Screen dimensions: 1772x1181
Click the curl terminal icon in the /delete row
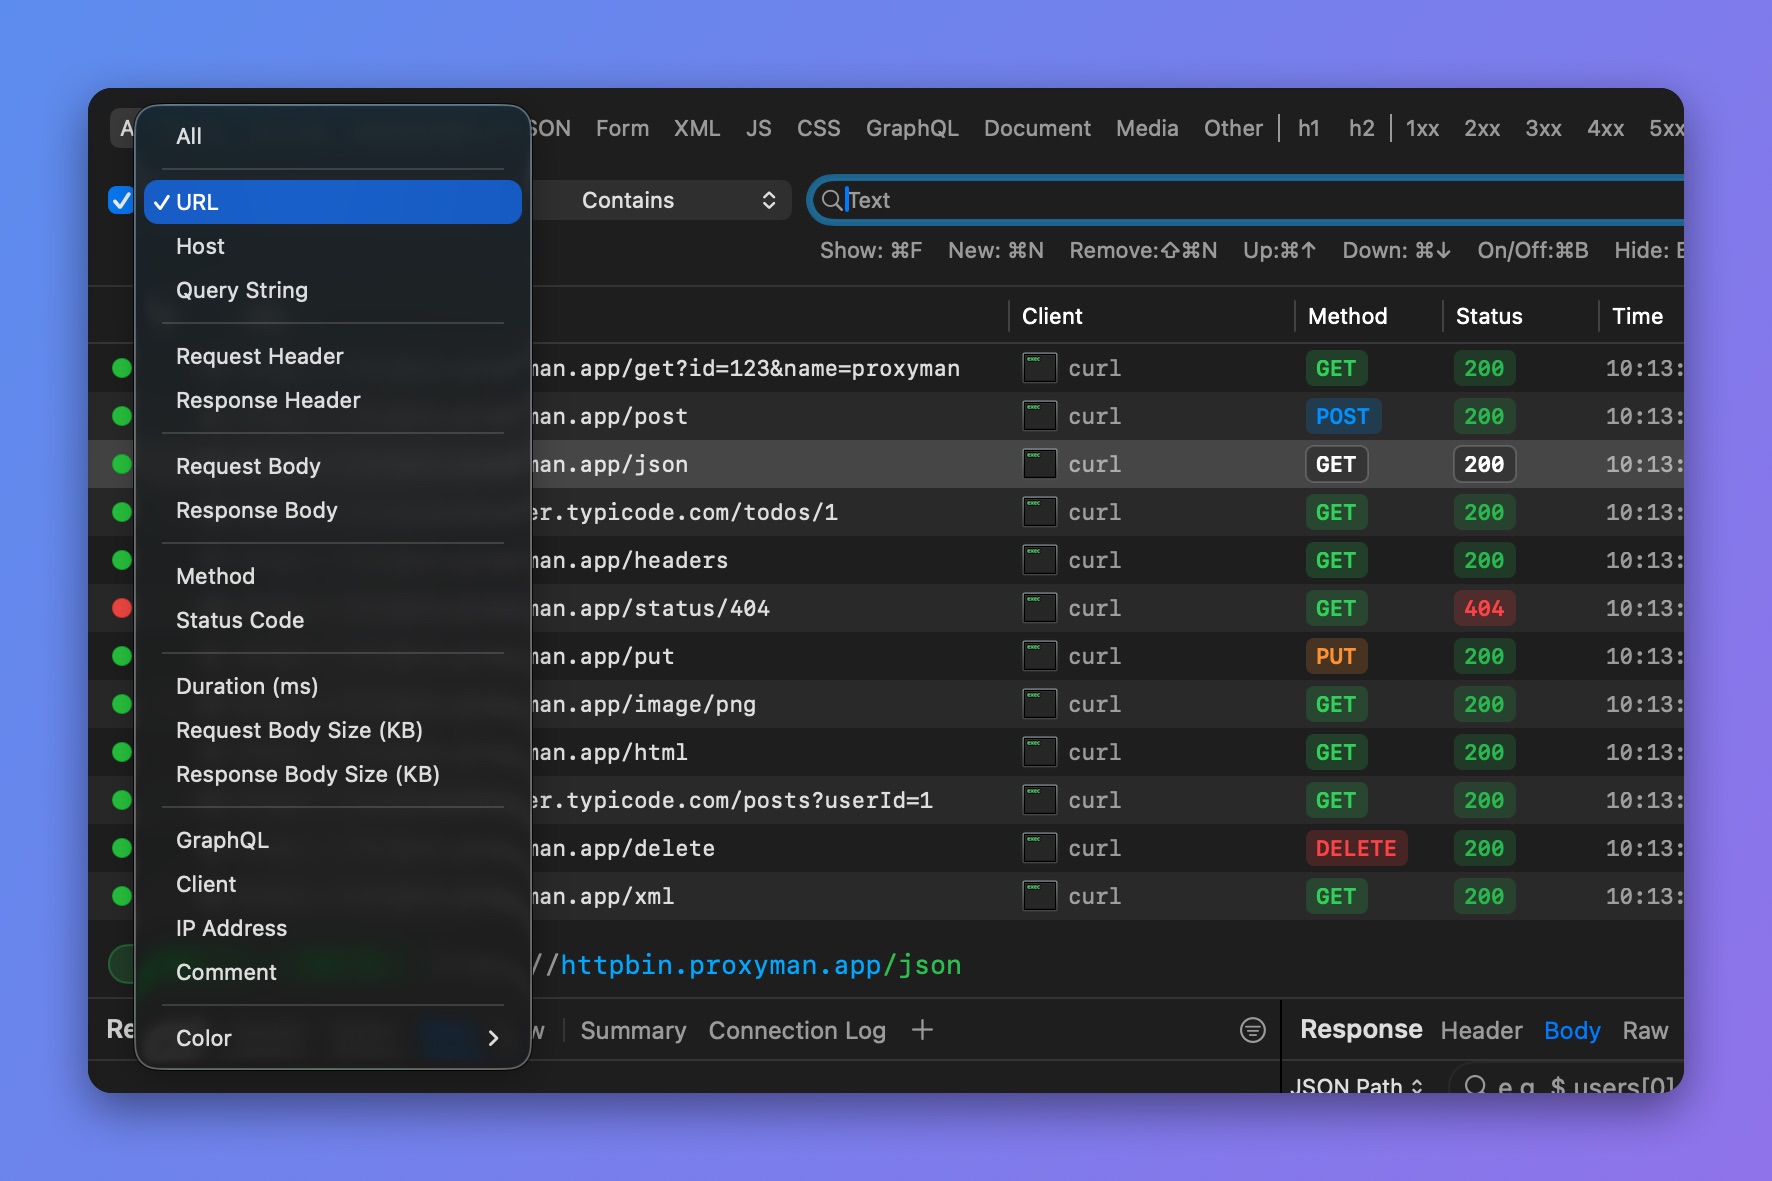pos(1039,848)
